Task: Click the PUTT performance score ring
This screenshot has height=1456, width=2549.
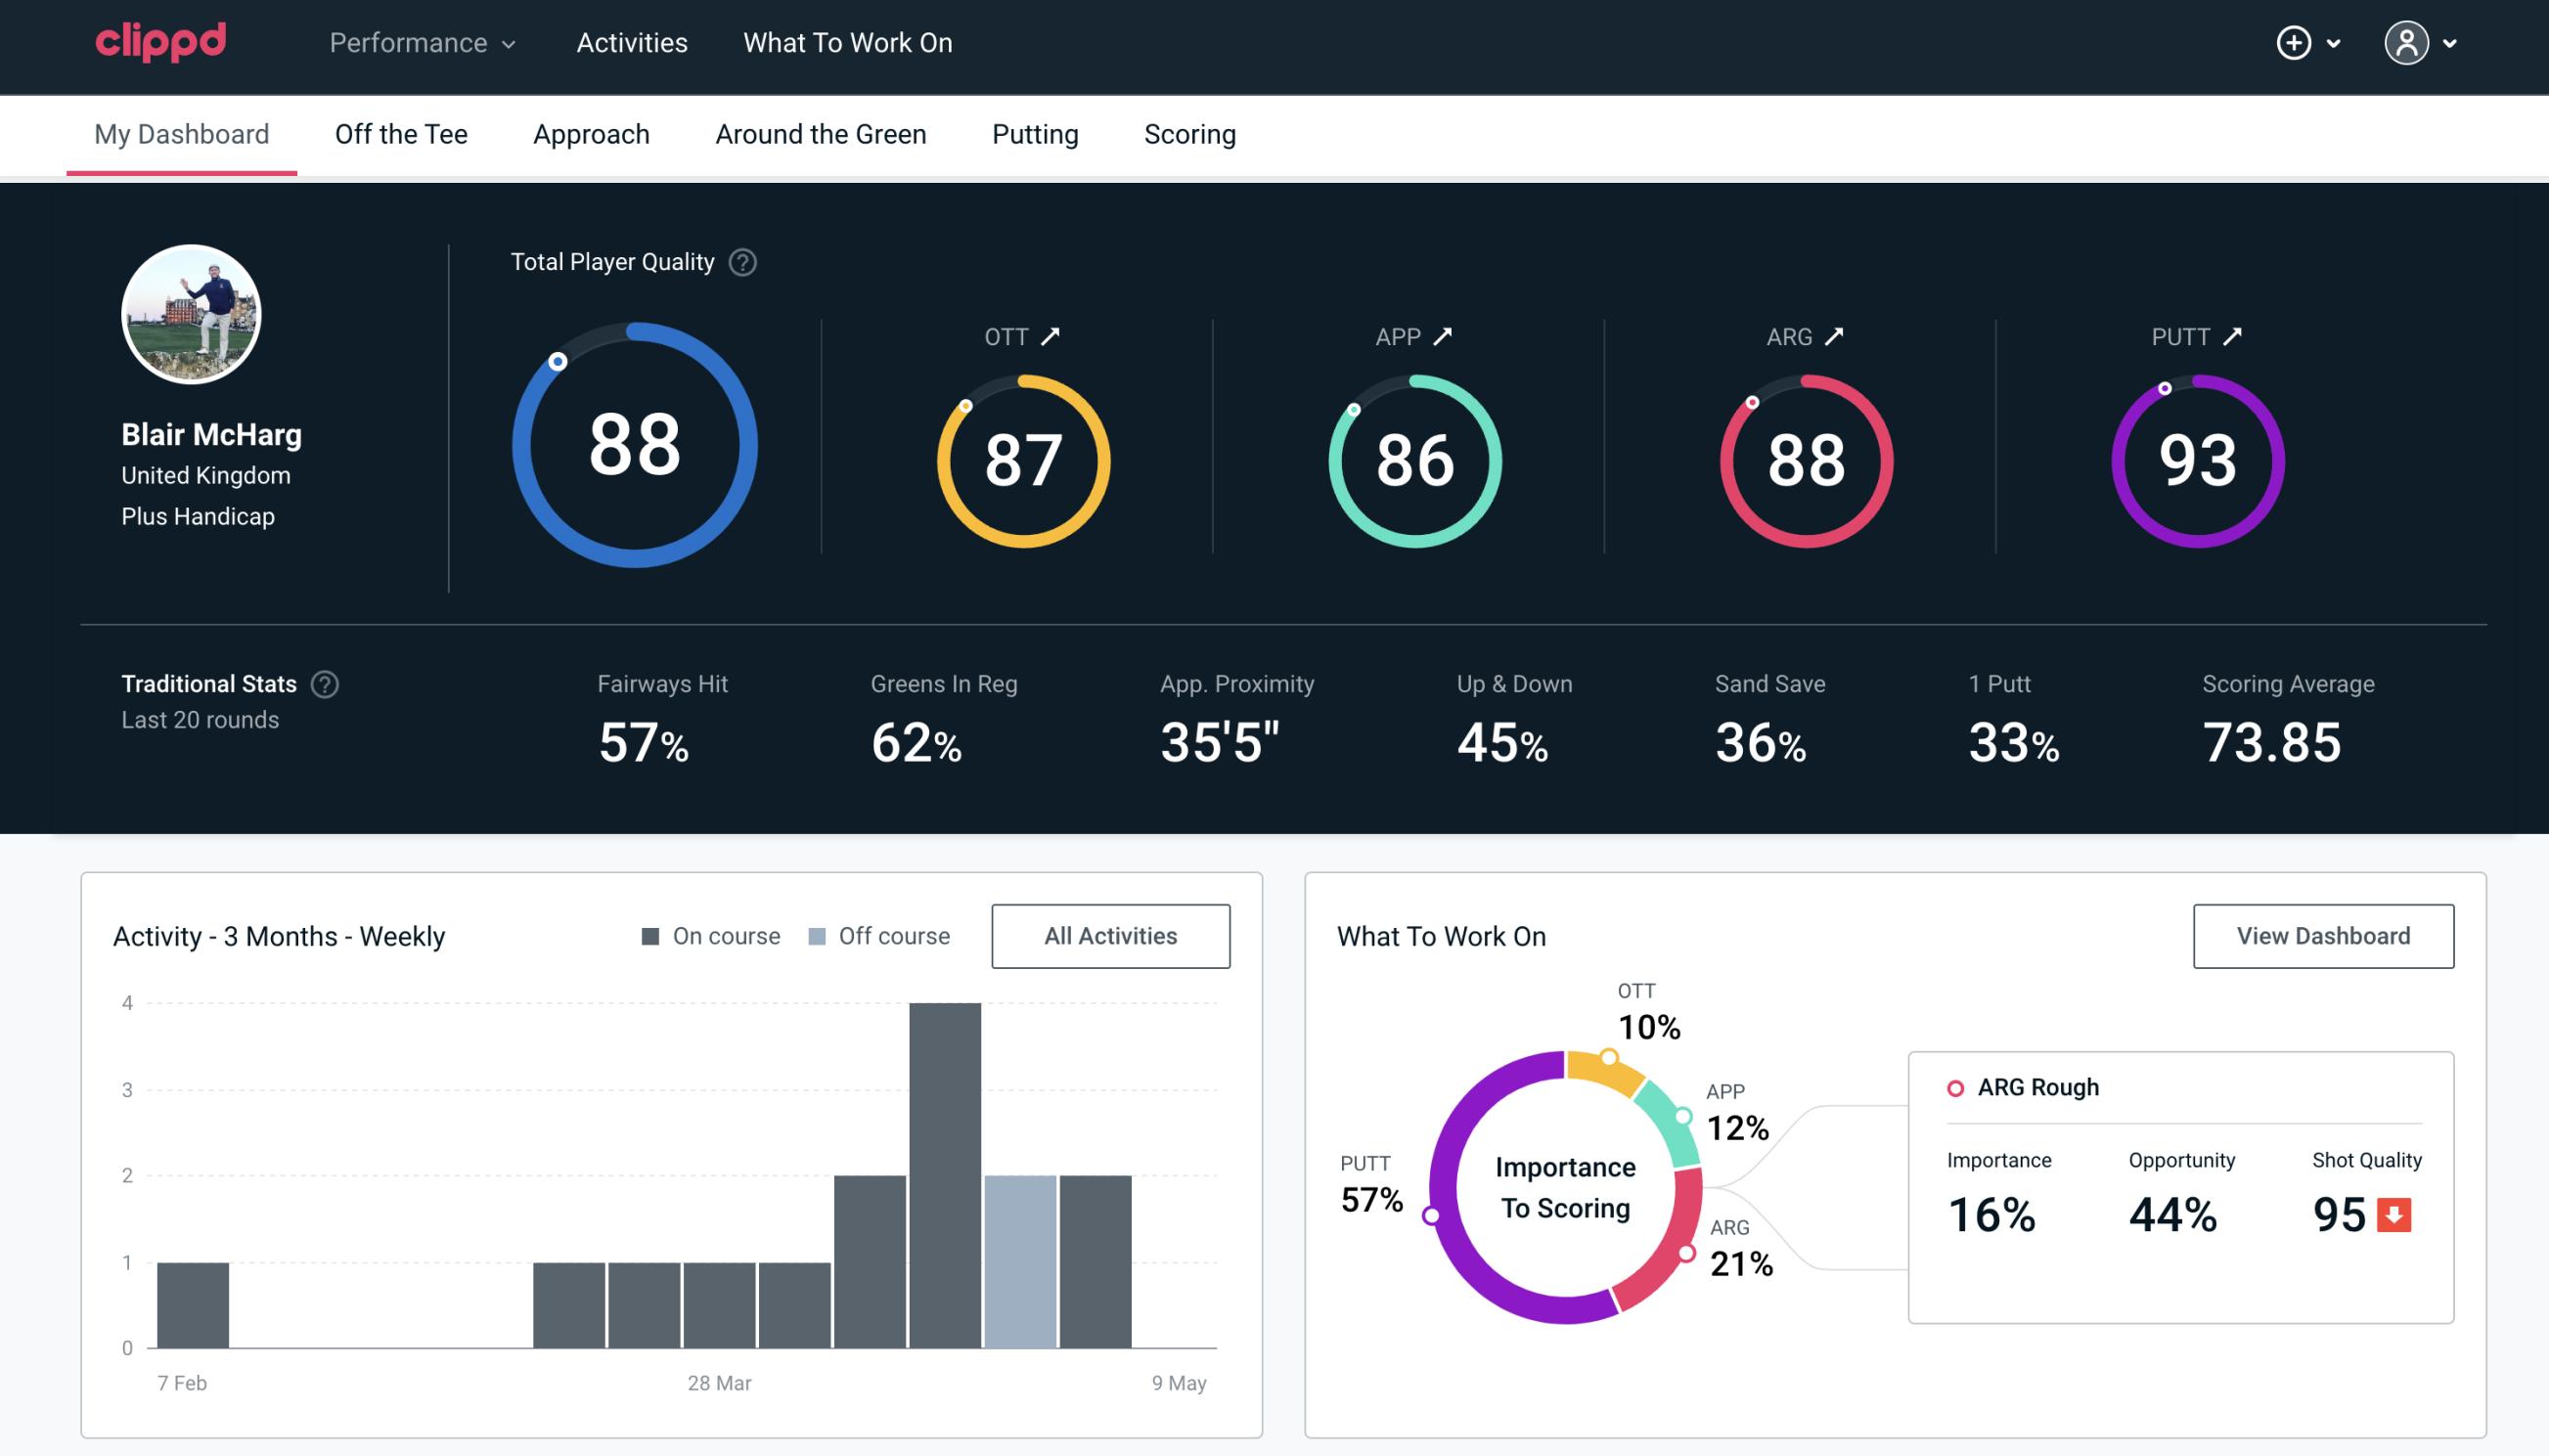Action: coord(2197,459)
